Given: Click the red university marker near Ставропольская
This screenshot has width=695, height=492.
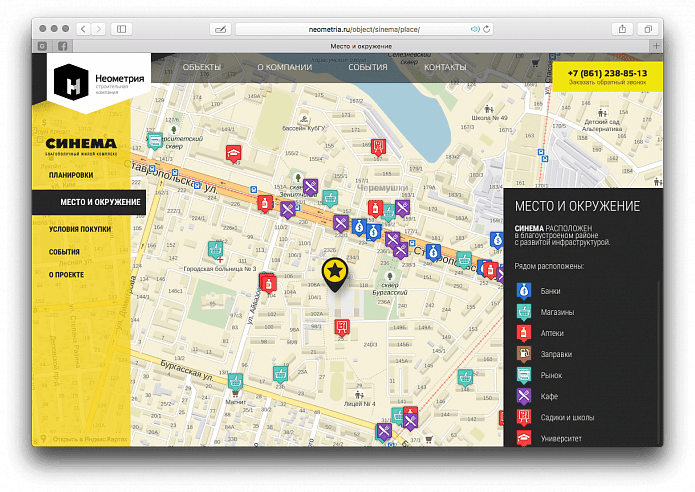Looking at the screenshot, I should [x=234, y=153].
